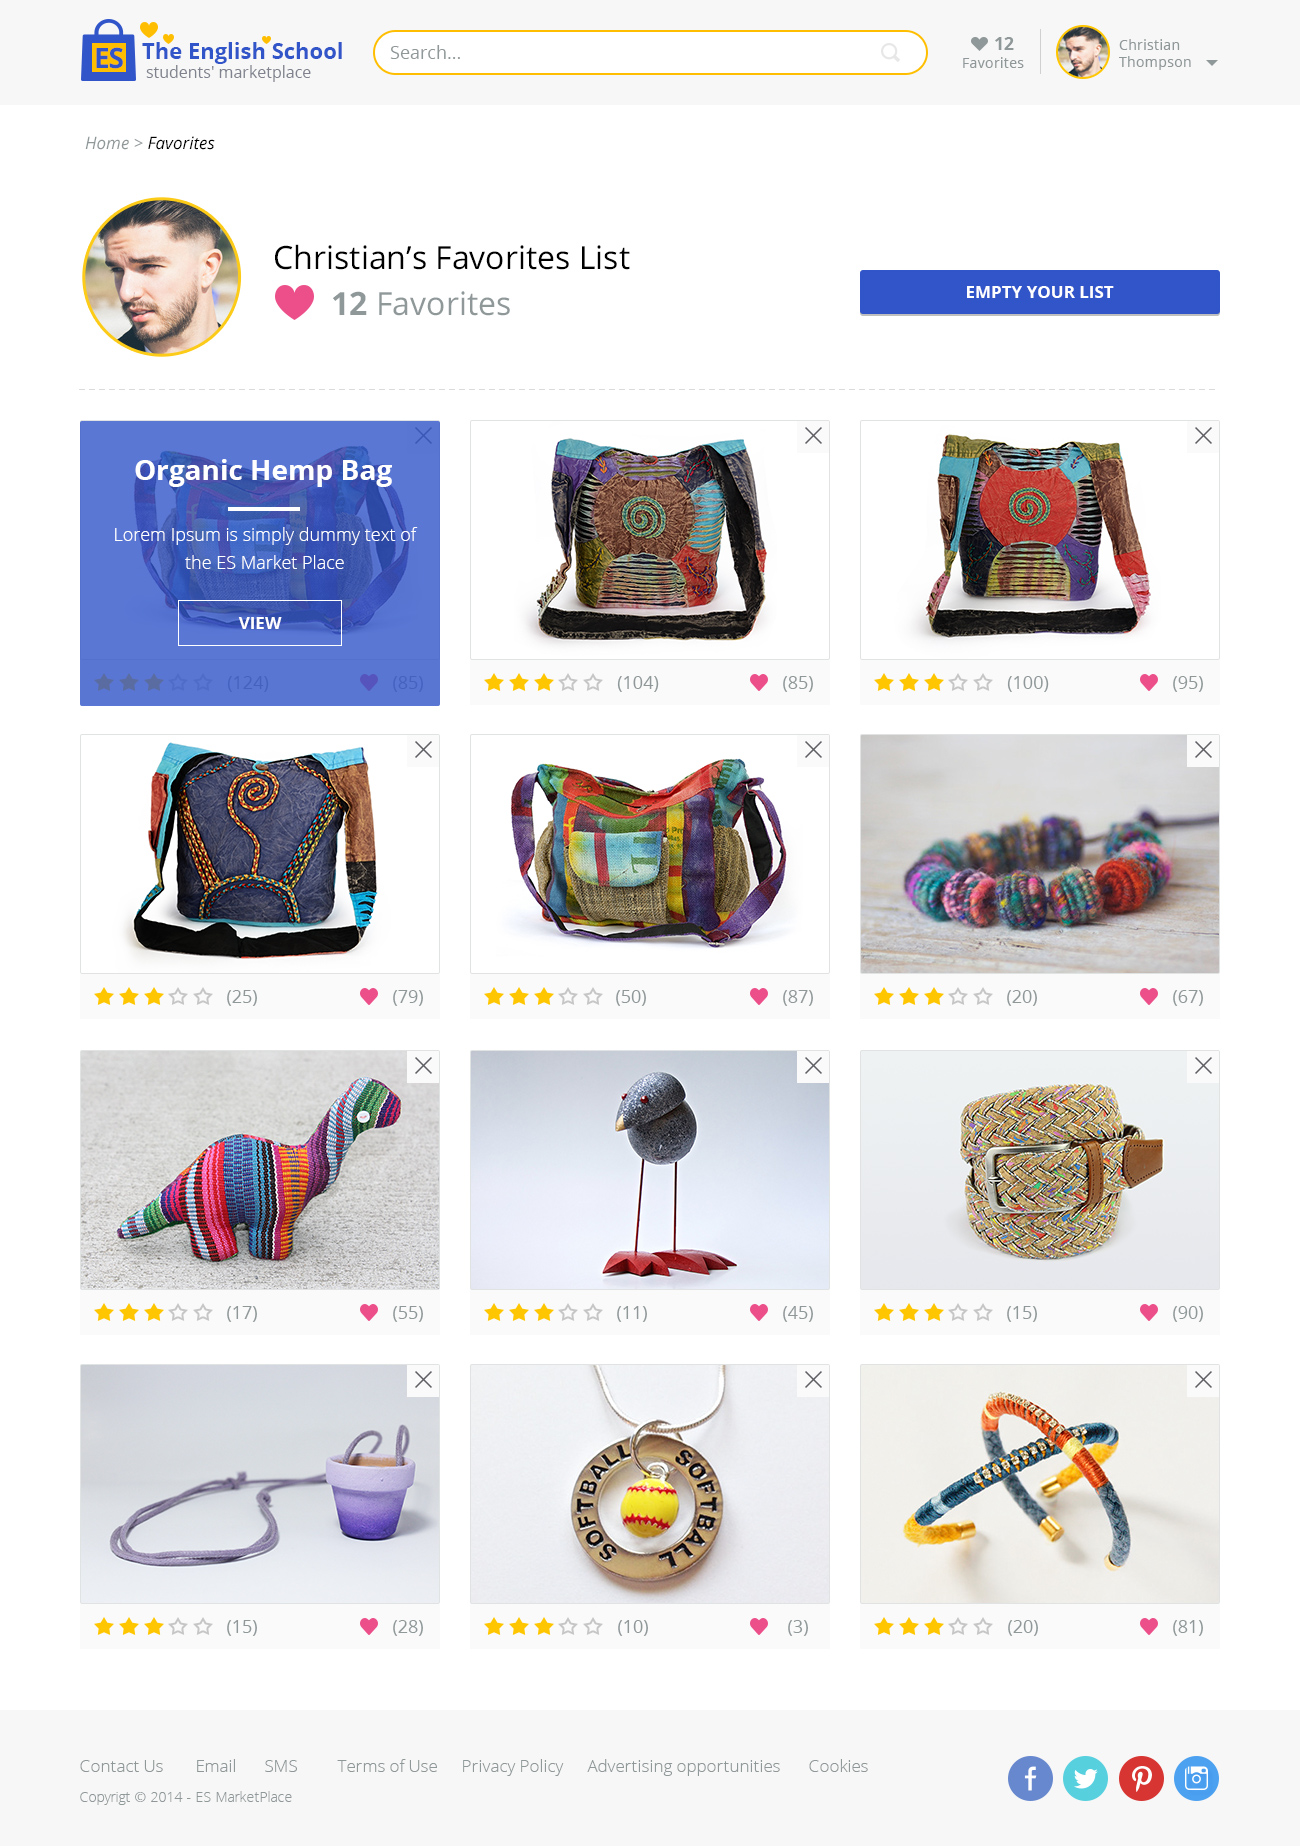
Task: Toggle heart on the bird figurine item
Action: (759, 1312)
